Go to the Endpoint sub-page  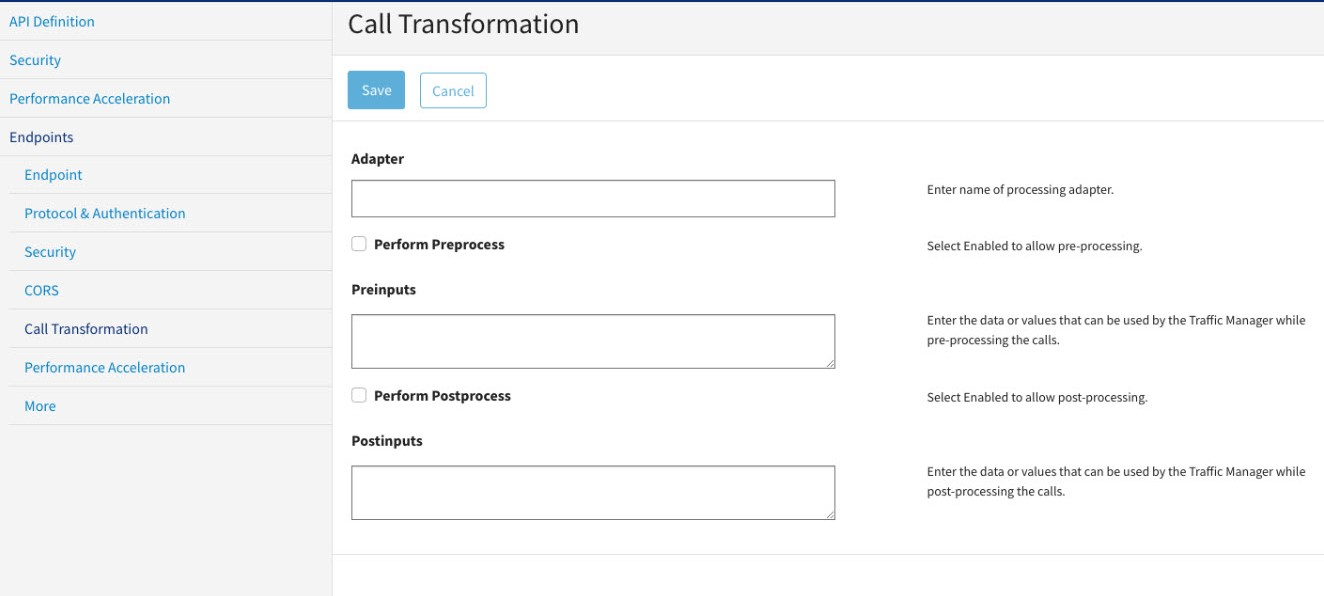coord(53,175)
